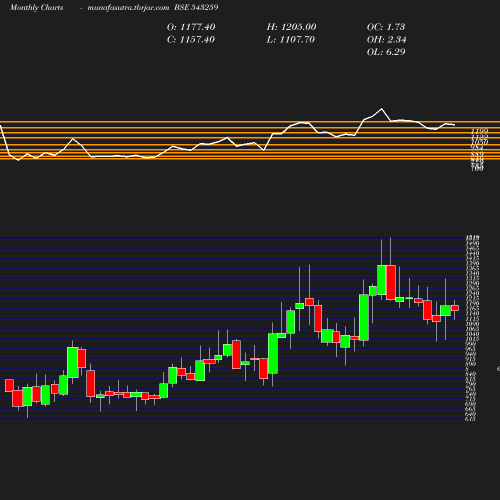Click the "BSE 543259" symbol label
The height and width of the screenshot is (500, 500).
[196, 7]
